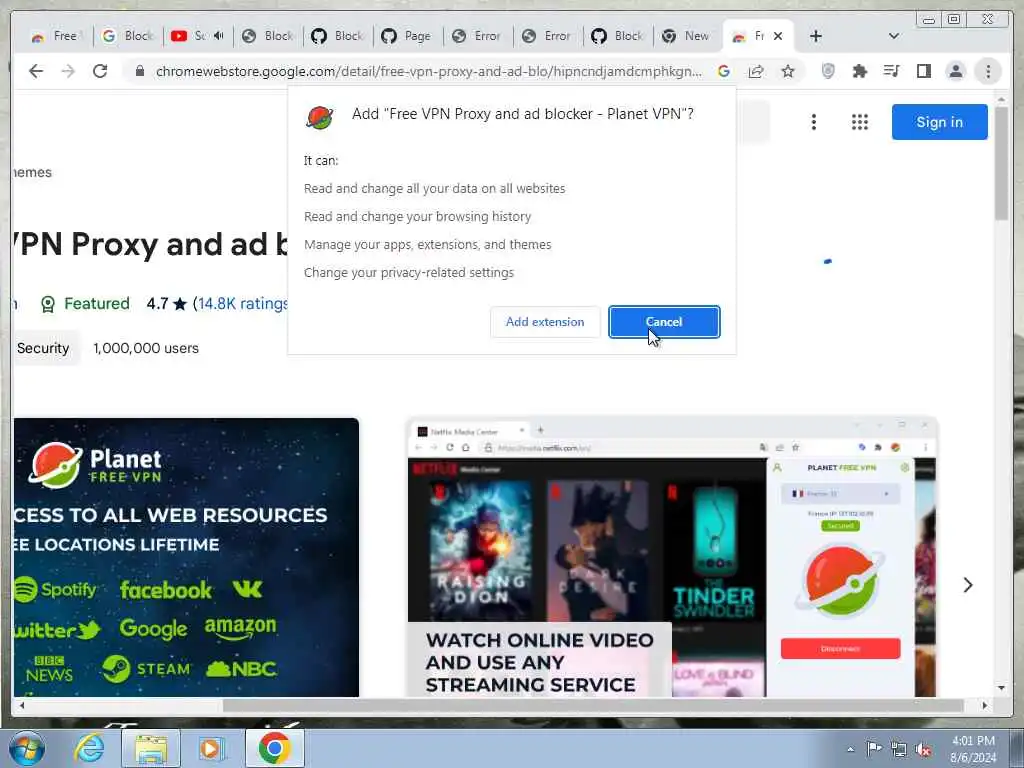1024x768 pixels.
Task: Open the Chrome main menu
Action: 988,71
